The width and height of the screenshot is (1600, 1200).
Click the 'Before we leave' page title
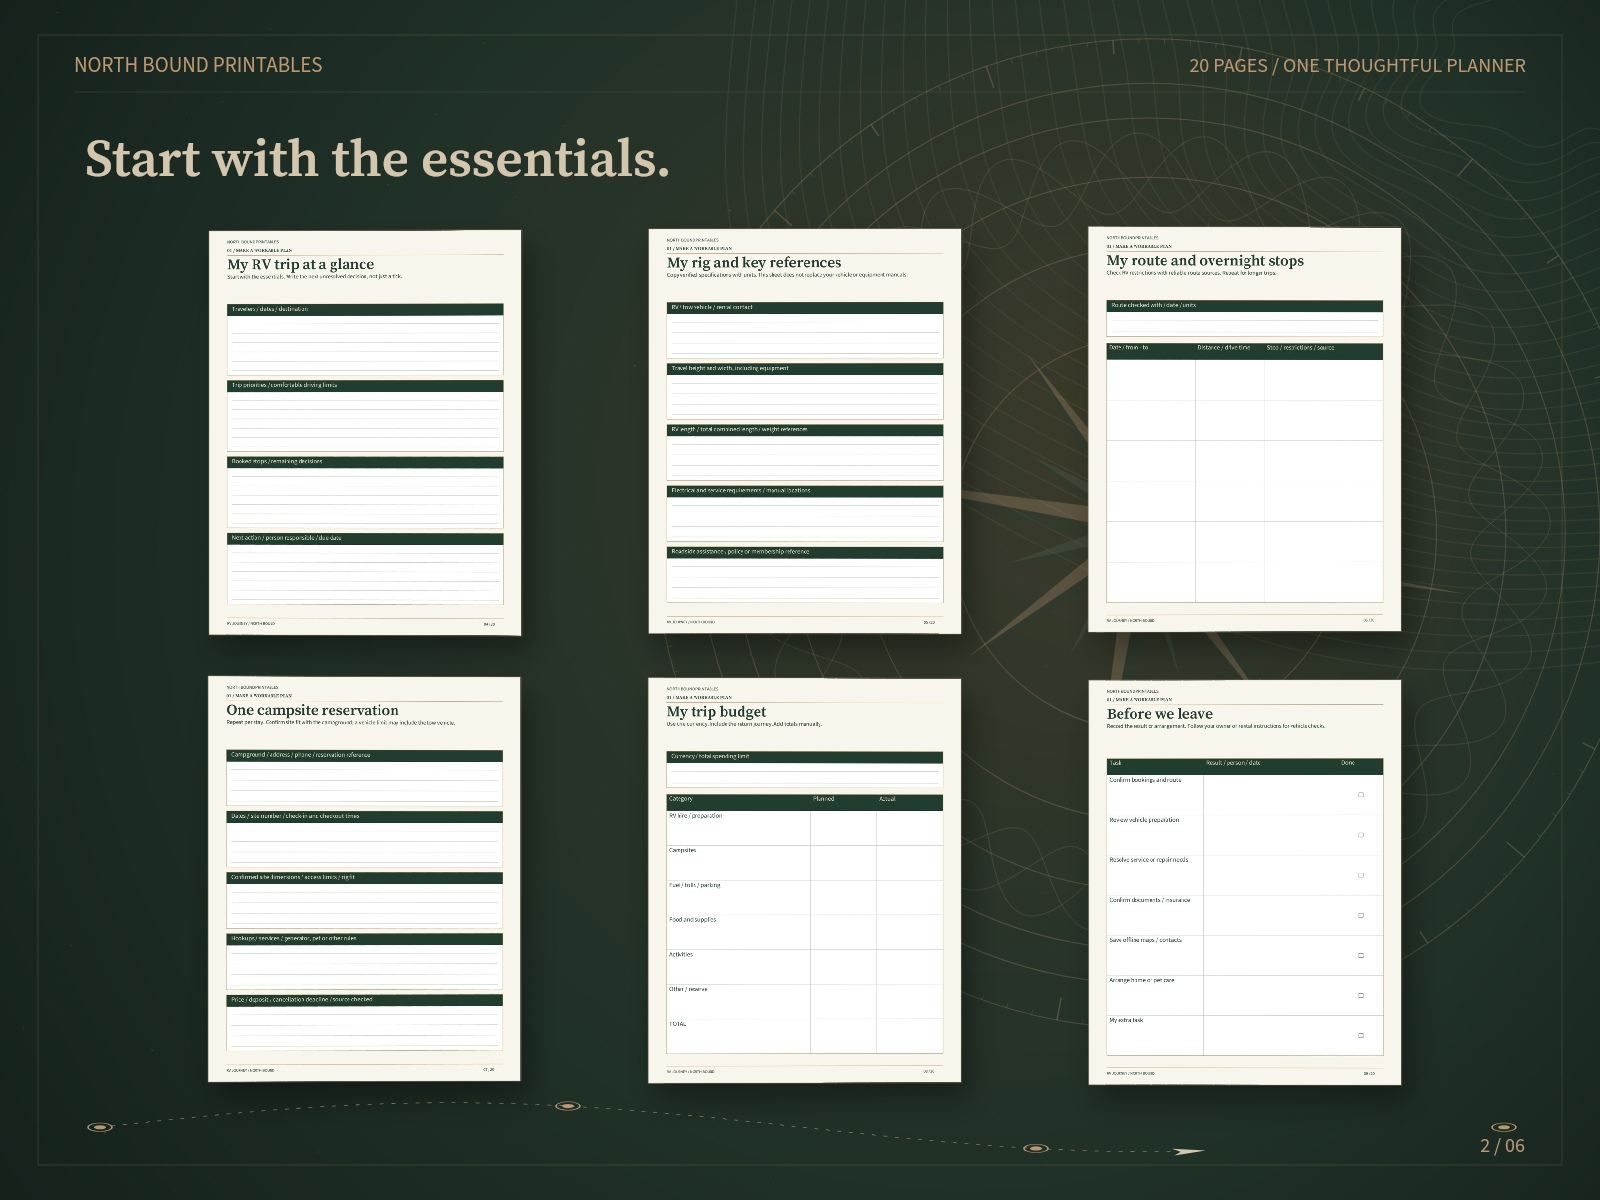click(x=1159, y=714)
